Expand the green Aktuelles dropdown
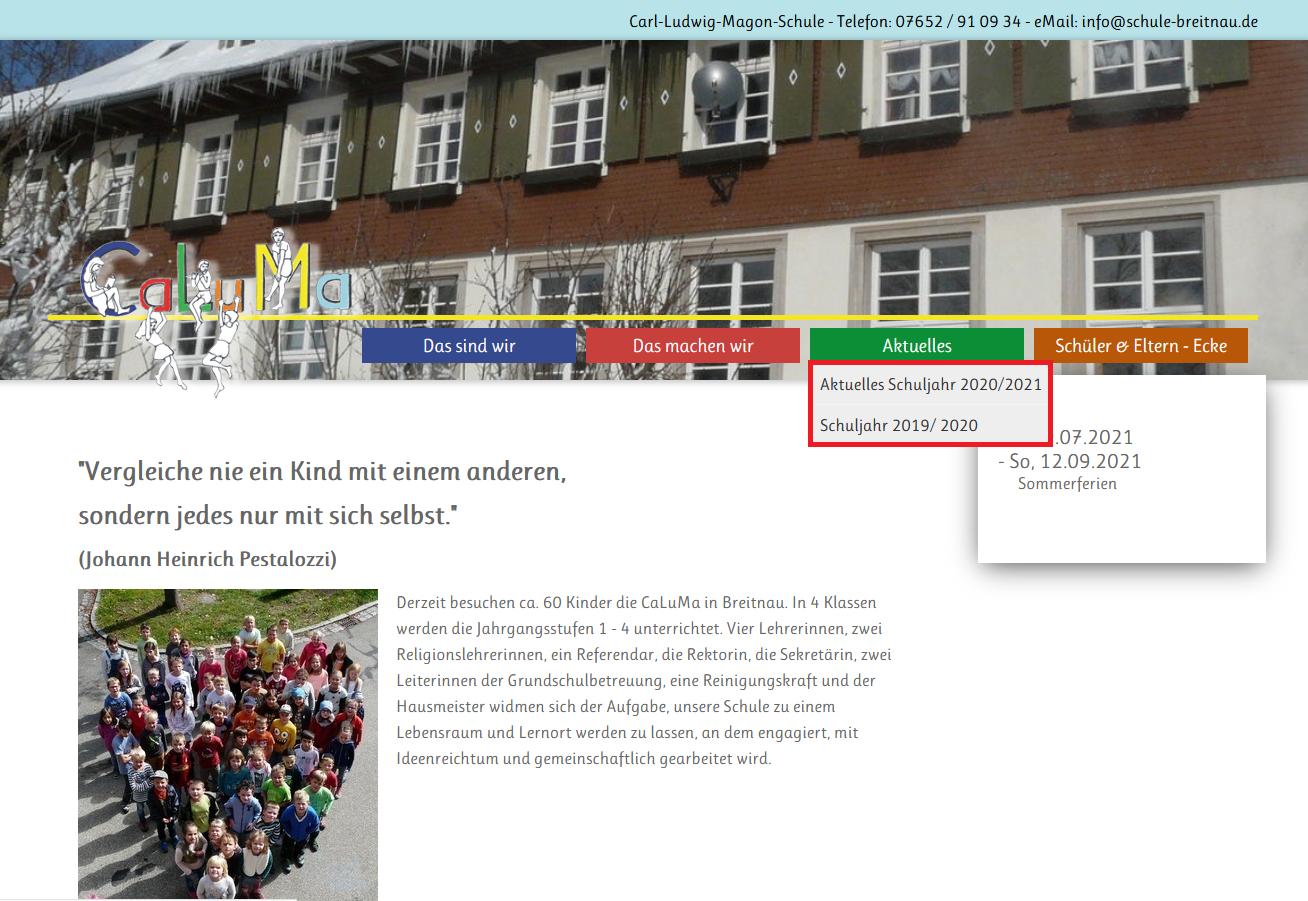Screen dimensions: 1308x901 click(916, 346)
